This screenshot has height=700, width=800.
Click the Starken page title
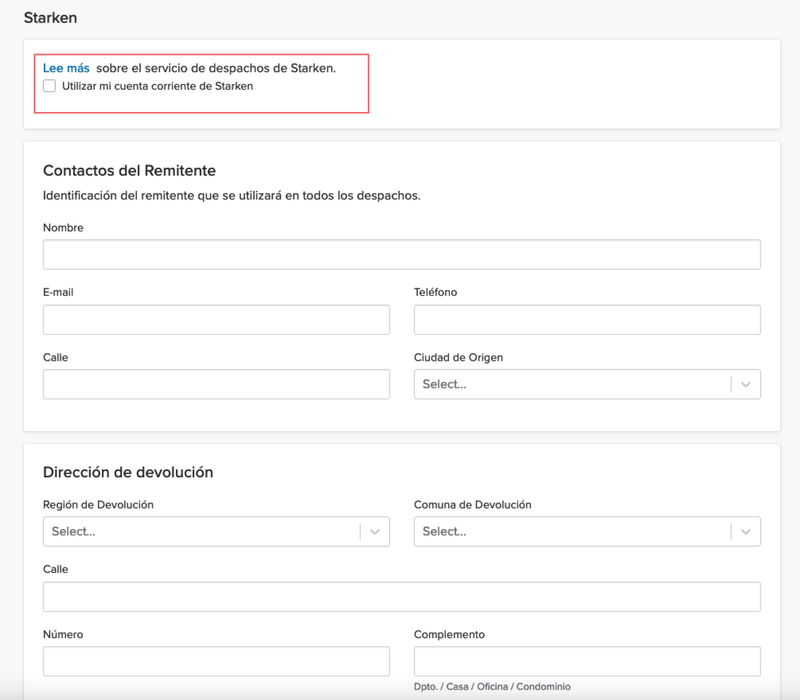click(51, 18)
